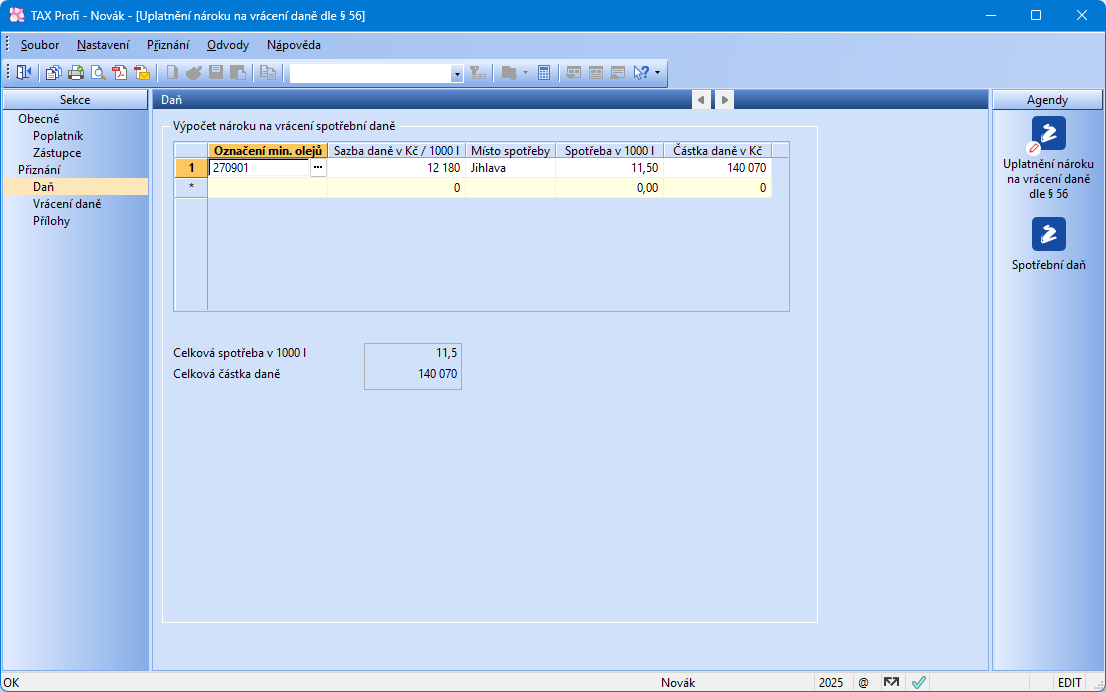Click the green checkmark in status bar
This screenshot has width=1106, height=692.
pyautogui.click(x=918, y=682)
